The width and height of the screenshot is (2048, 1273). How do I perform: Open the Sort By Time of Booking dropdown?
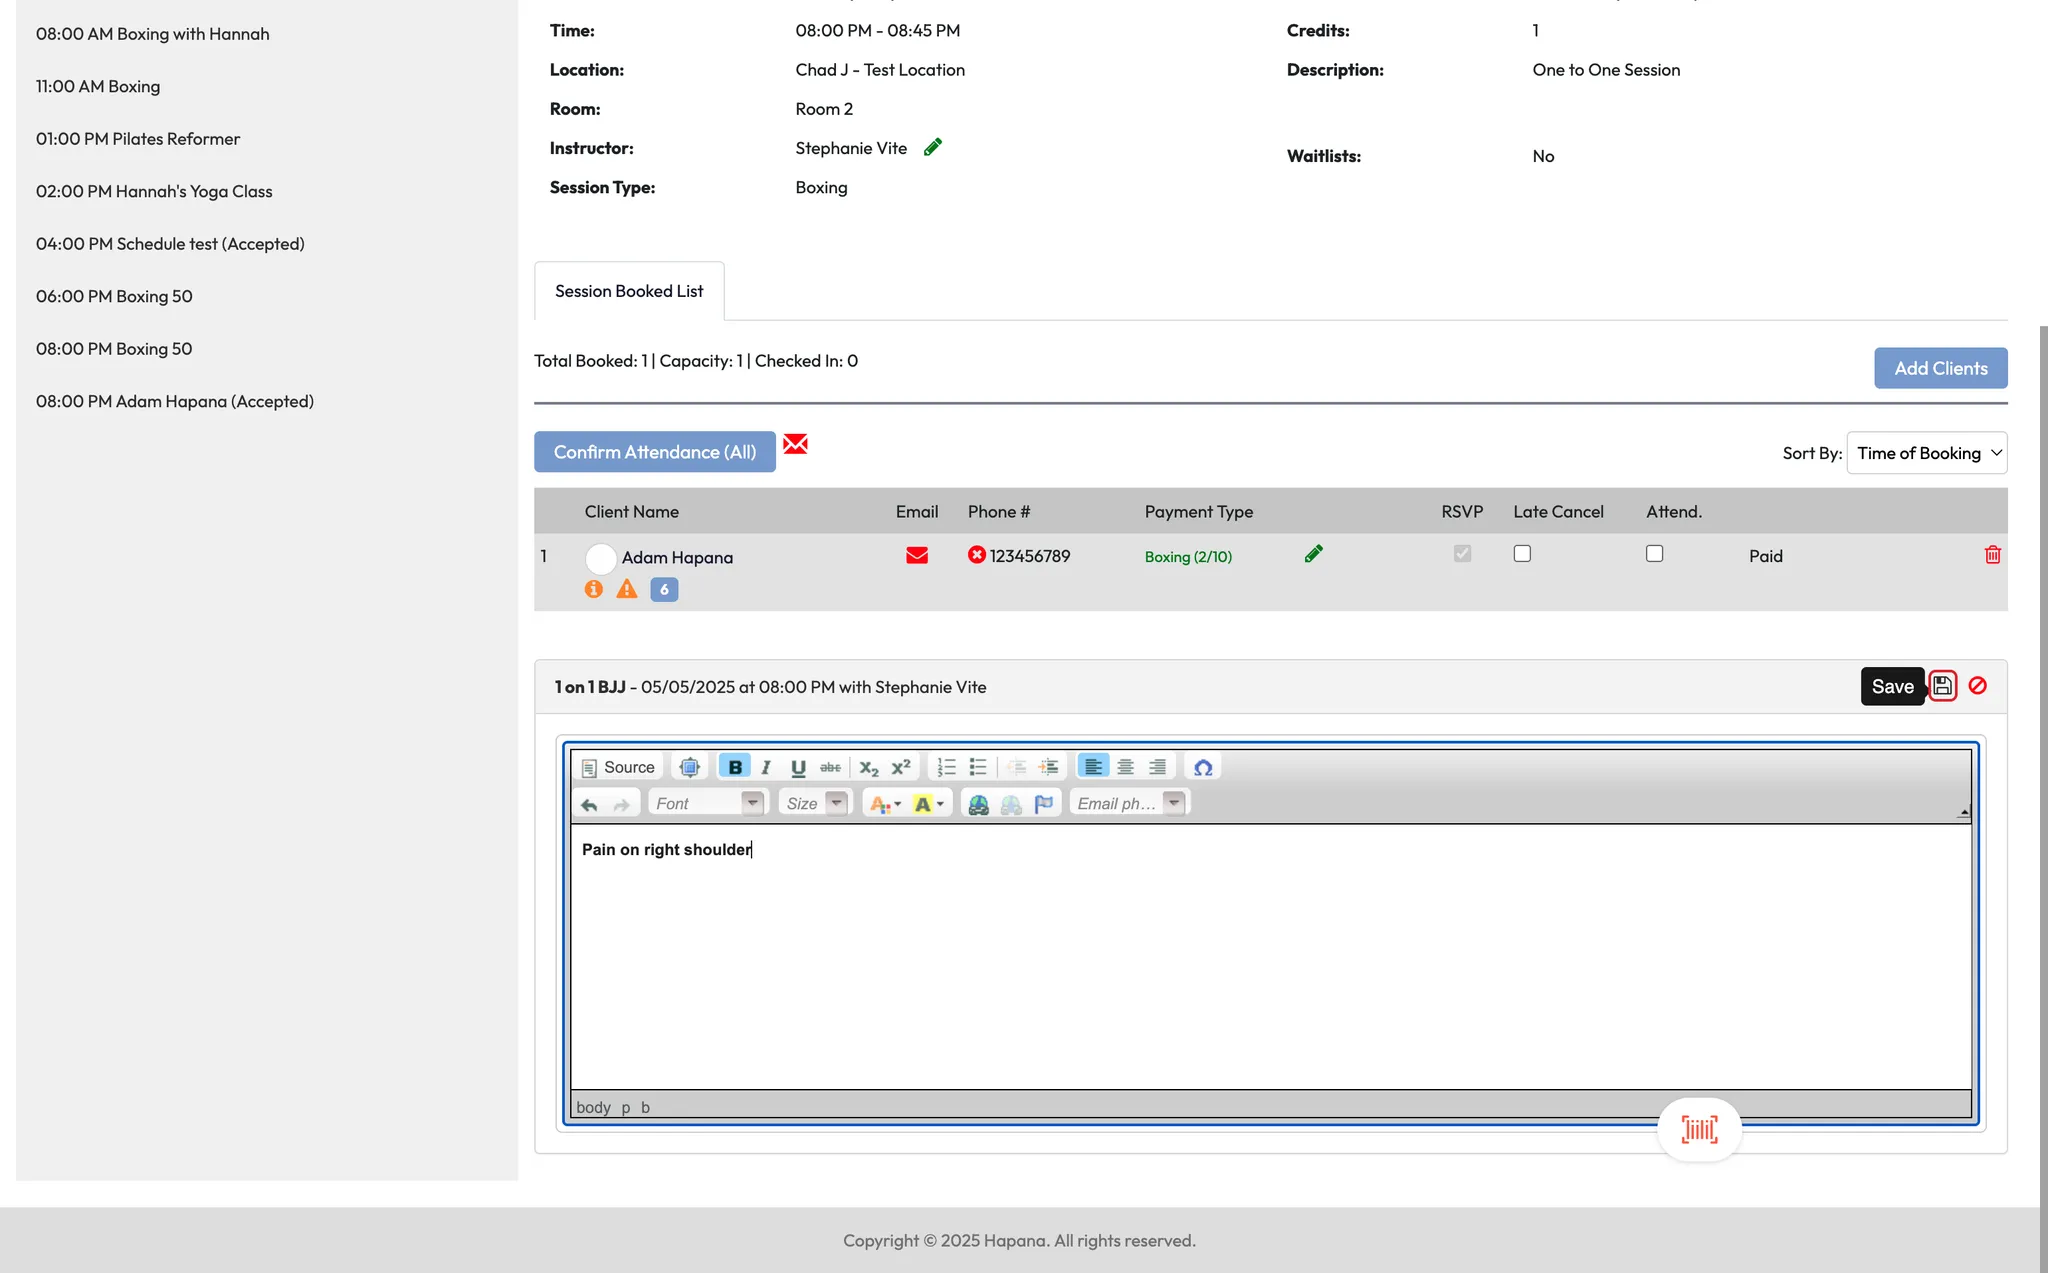[1926, 453]
